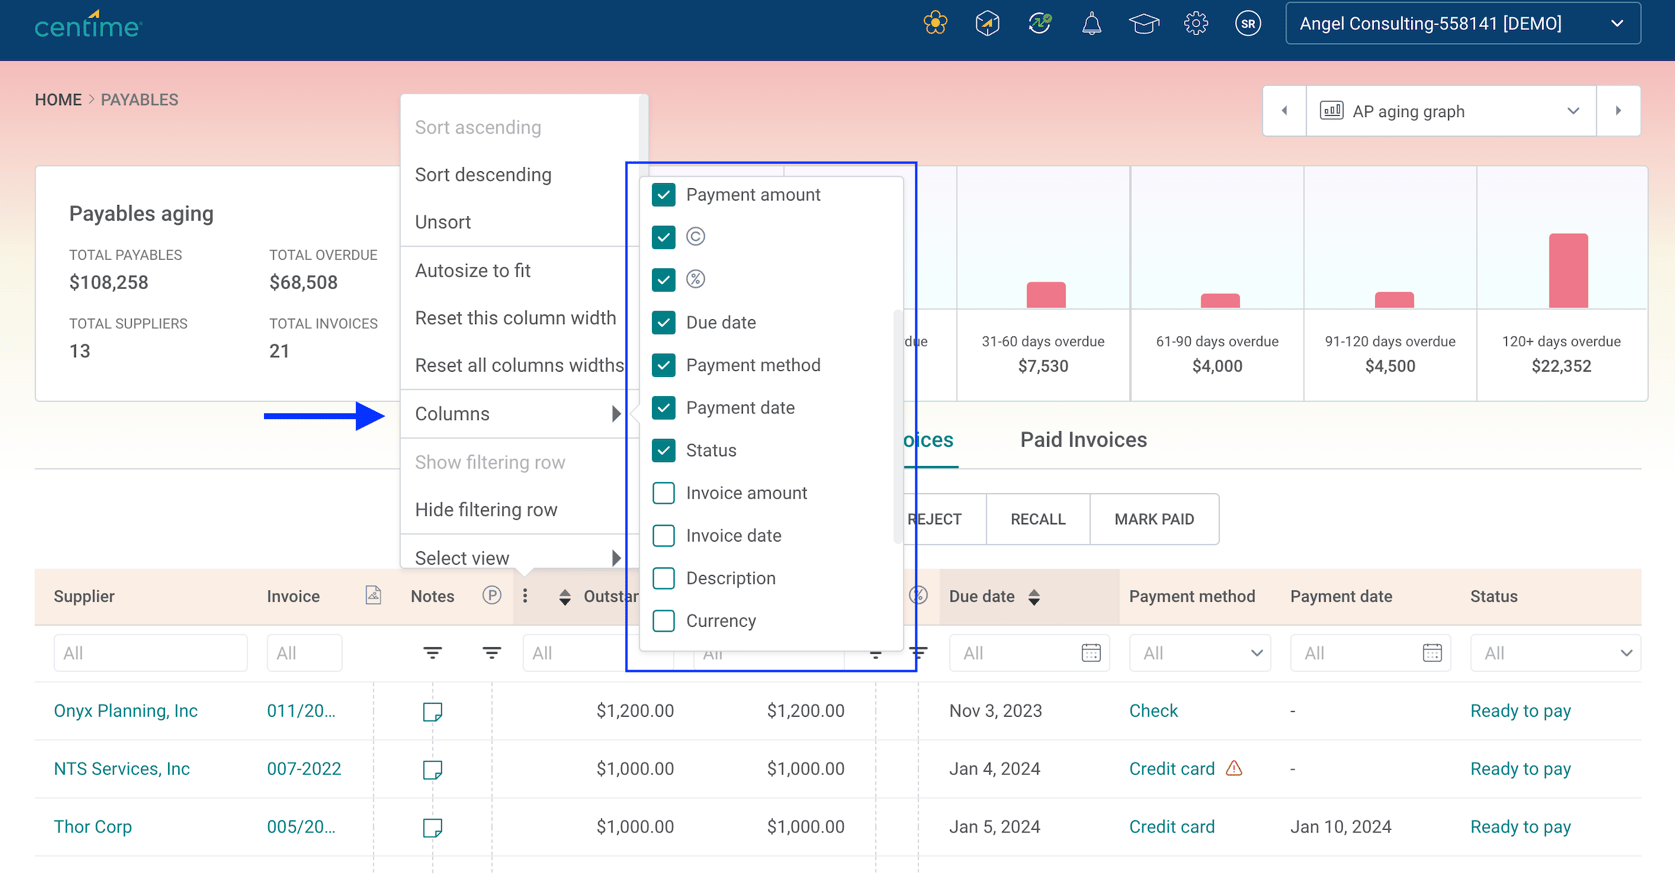Click the sync icon beside the bell
Screen dimensions: 1675x874
[1040, 24]
